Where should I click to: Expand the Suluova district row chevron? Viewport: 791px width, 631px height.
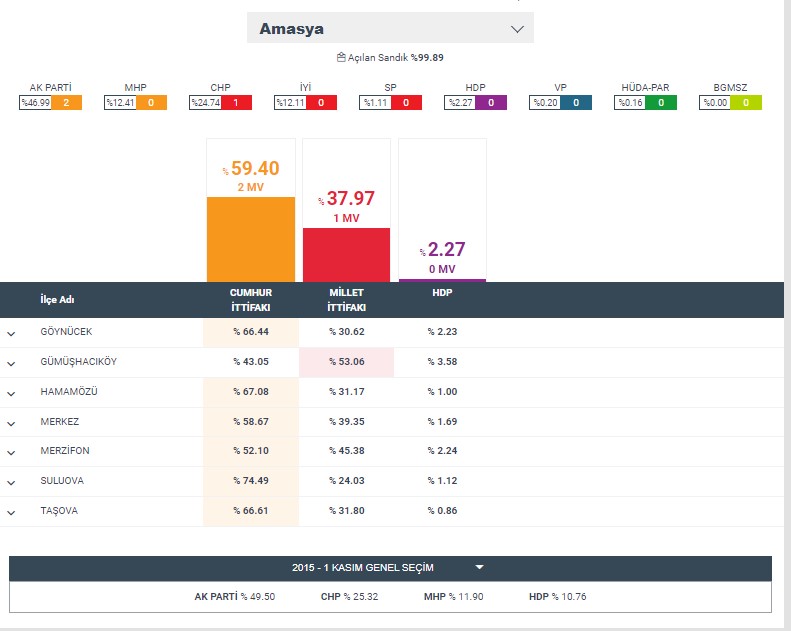[11, 483]
